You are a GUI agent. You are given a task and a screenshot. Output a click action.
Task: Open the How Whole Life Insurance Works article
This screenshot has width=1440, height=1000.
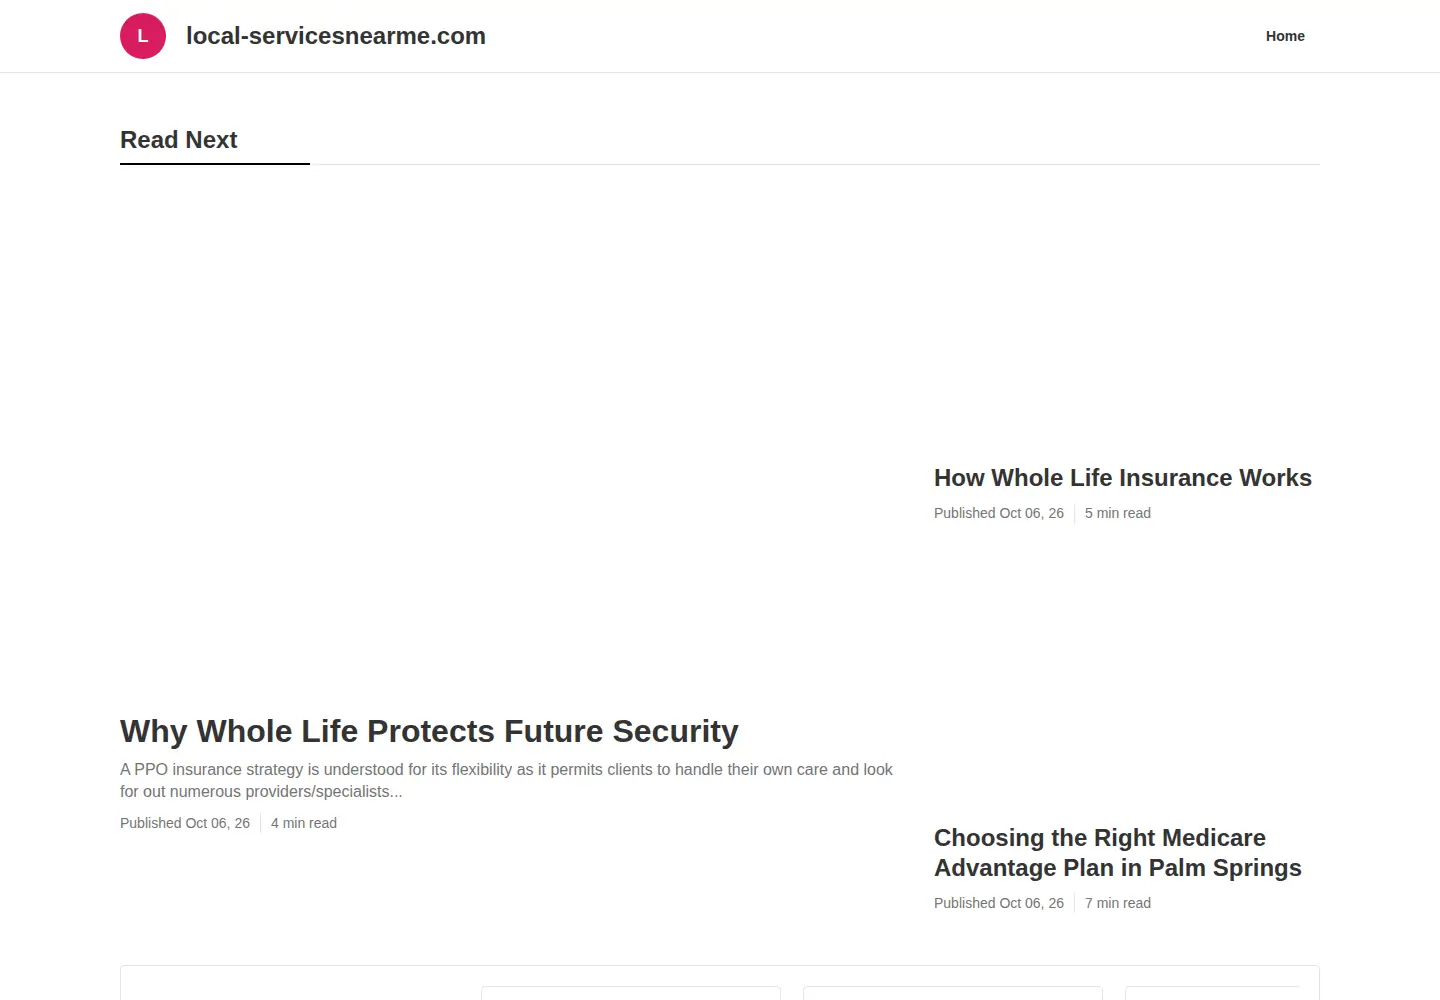(1122, 478)
